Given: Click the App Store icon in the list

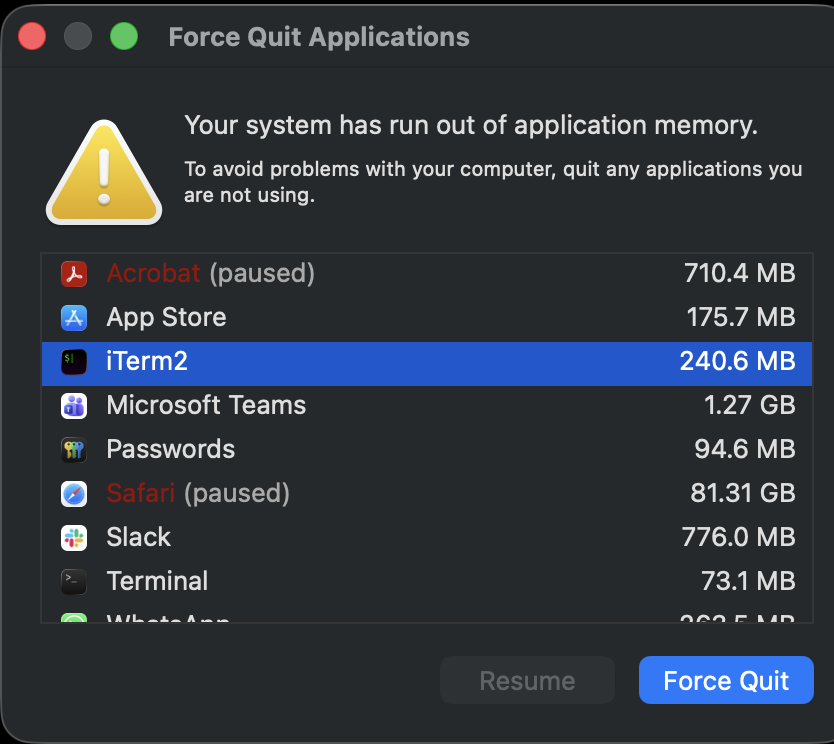Looking at the screenshot, I should [x=74, y=317].
